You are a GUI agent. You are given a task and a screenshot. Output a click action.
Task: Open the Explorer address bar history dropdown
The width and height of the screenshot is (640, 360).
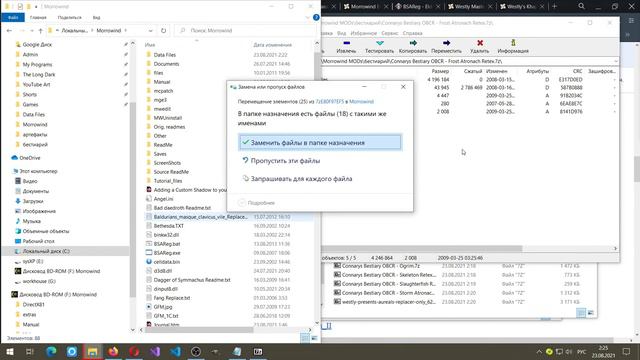click(x=151, y=31)
